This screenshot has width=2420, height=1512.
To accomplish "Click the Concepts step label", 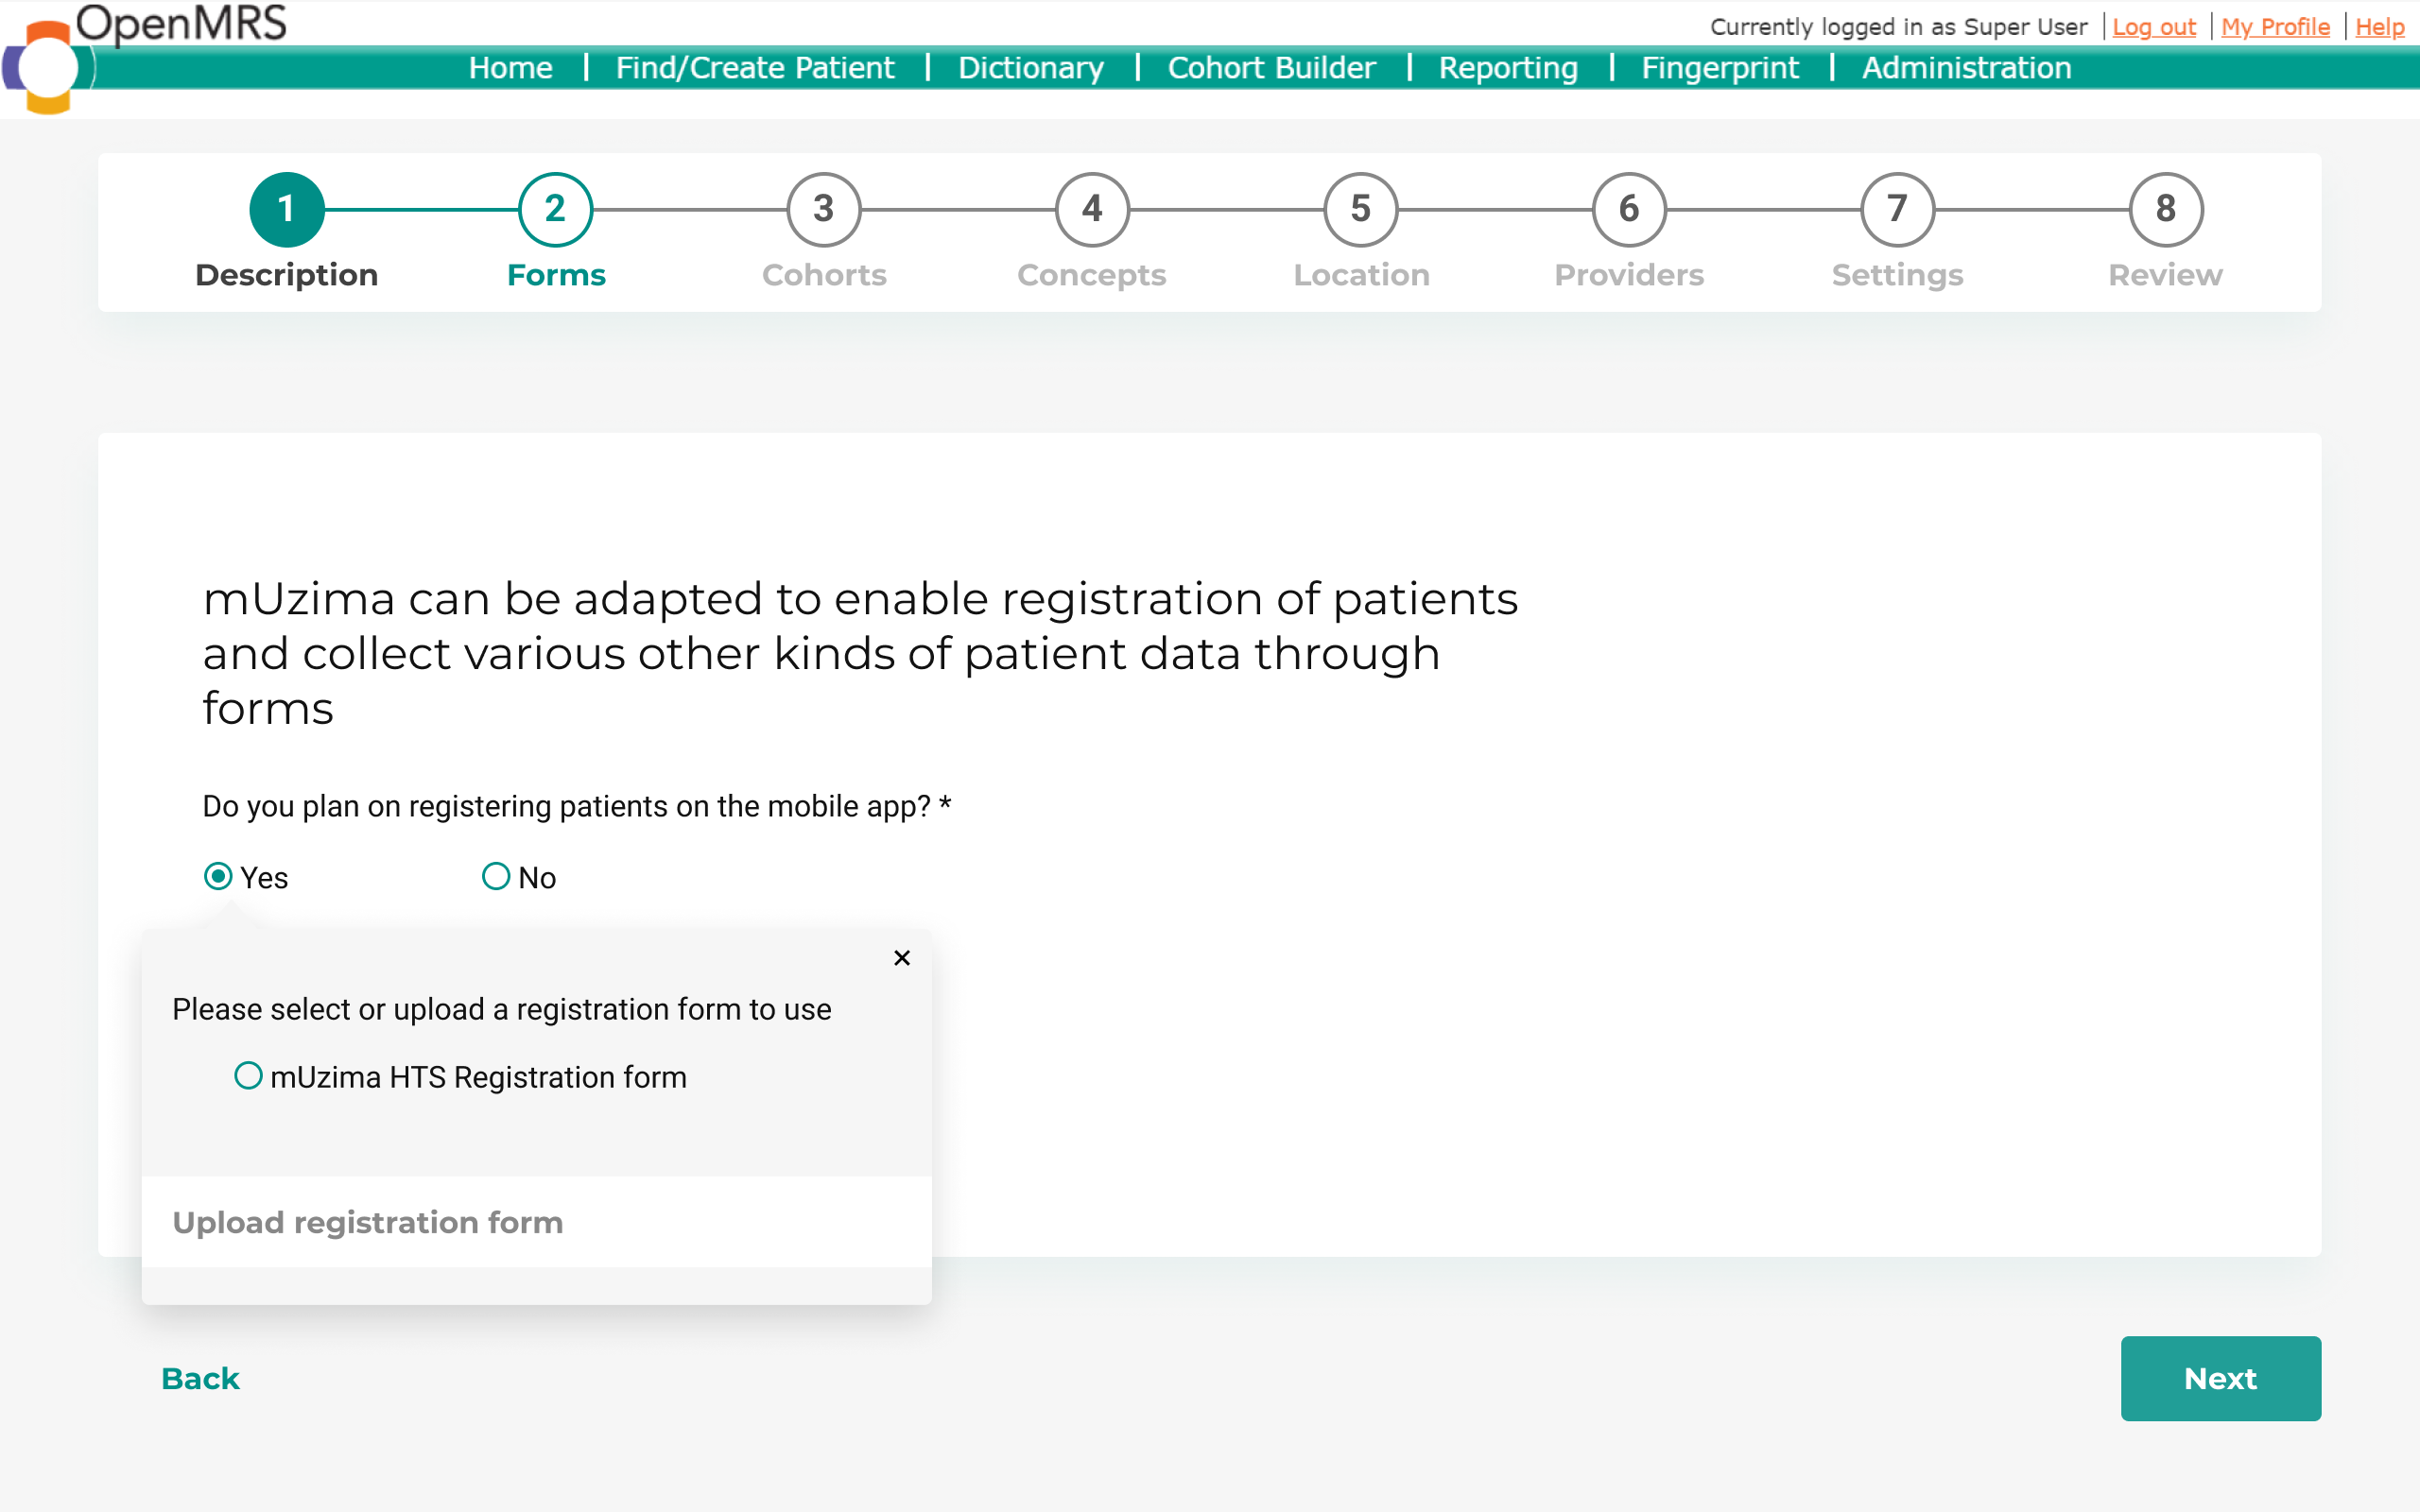I will (1092, 275).
